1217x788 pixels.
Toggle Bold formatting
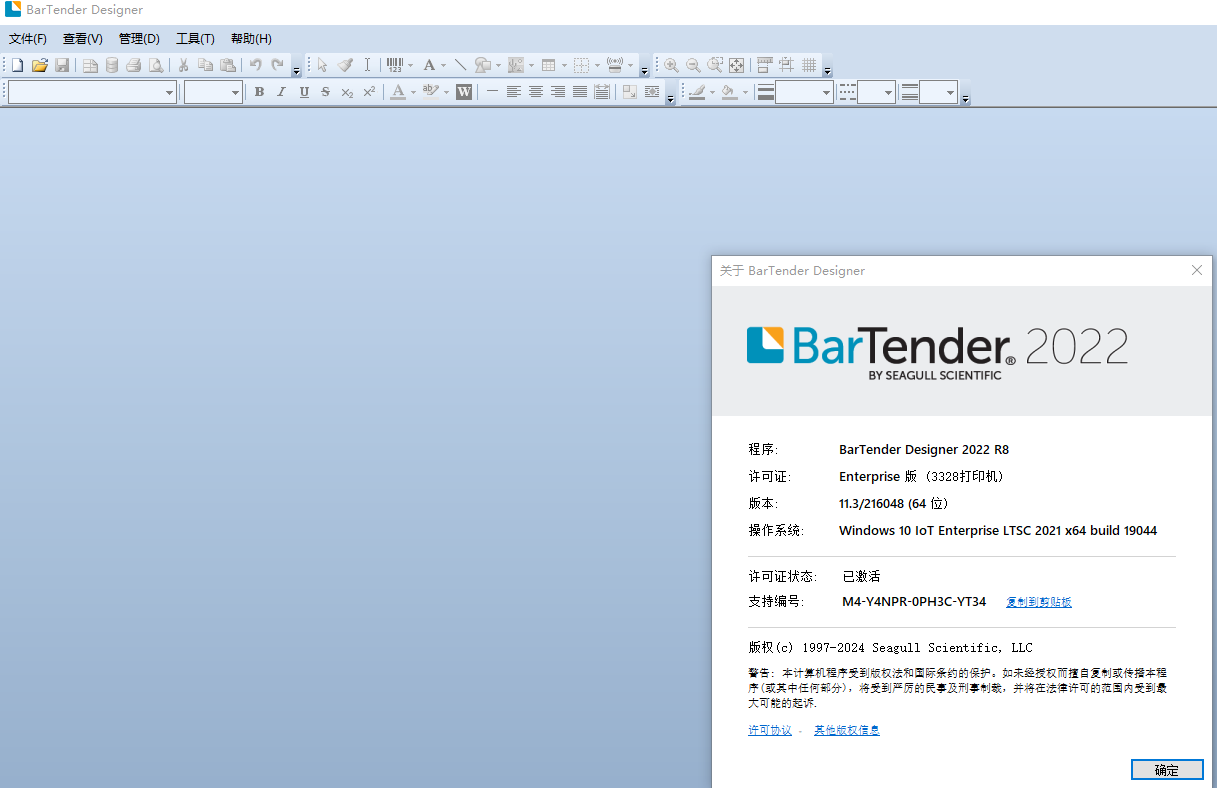click(259, 92)
